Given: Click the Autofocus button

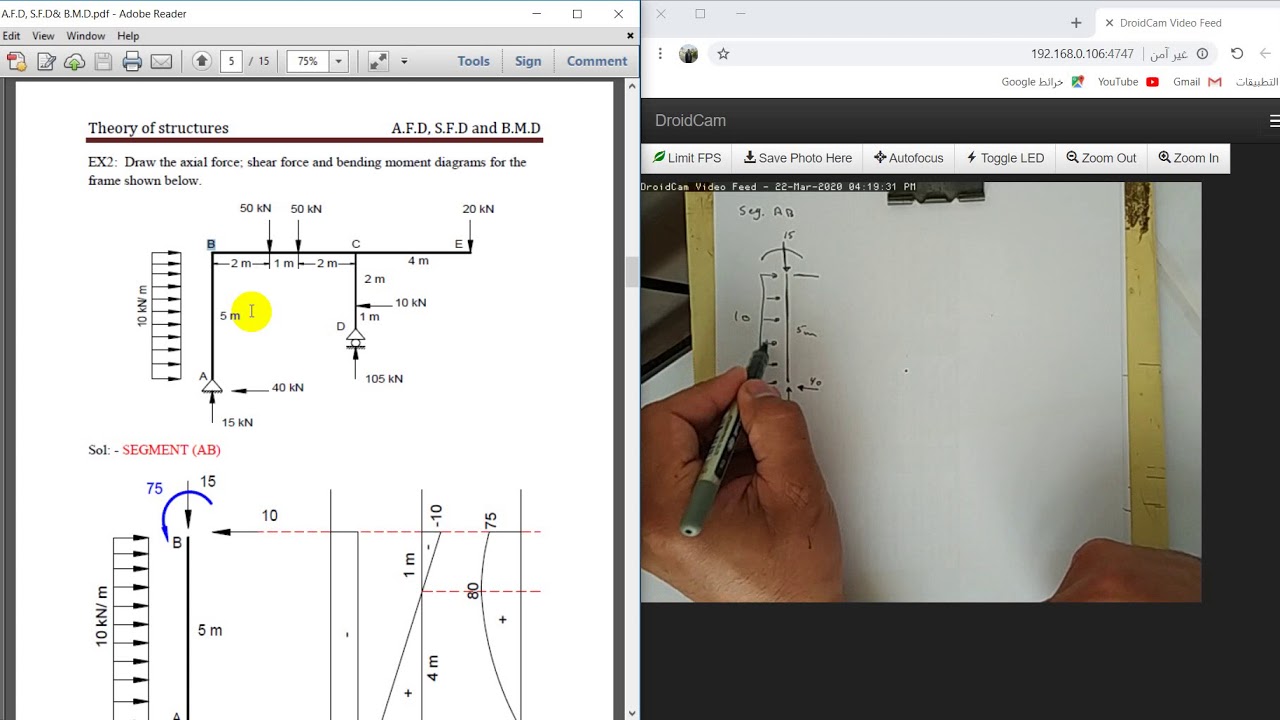Looking at the screenshot, I should tap(908, 158).
